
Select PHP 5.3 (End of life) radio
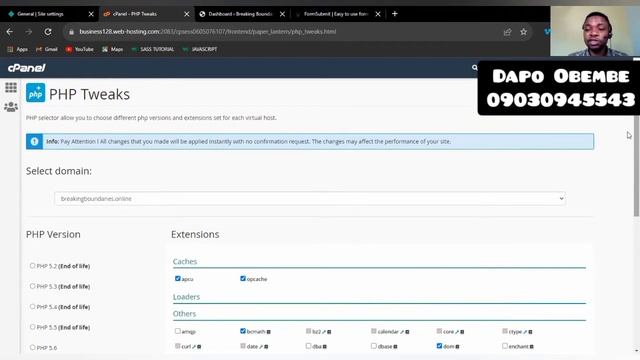point(32,286)
